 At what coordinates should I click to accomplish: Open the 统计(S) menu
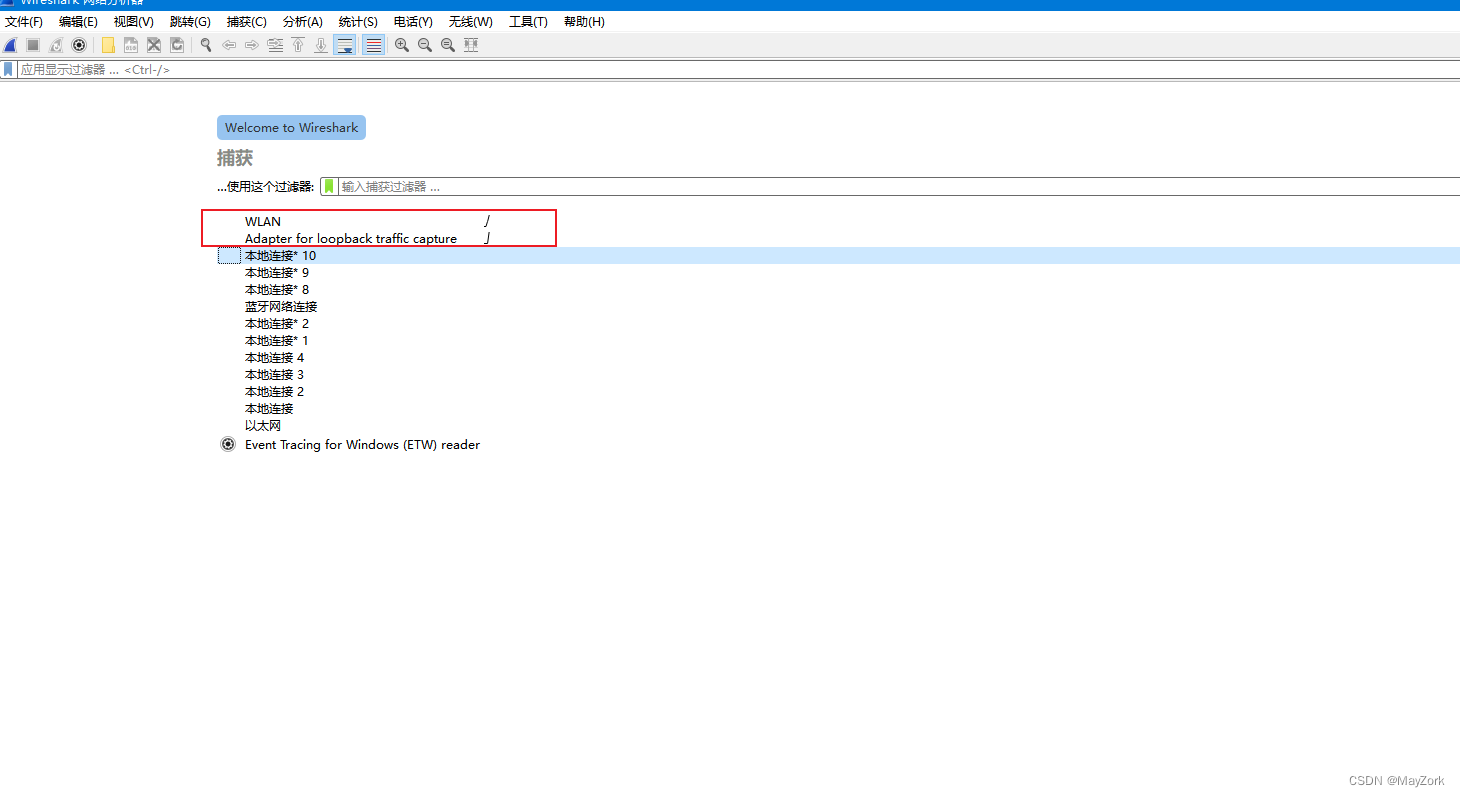pos(358,22)
